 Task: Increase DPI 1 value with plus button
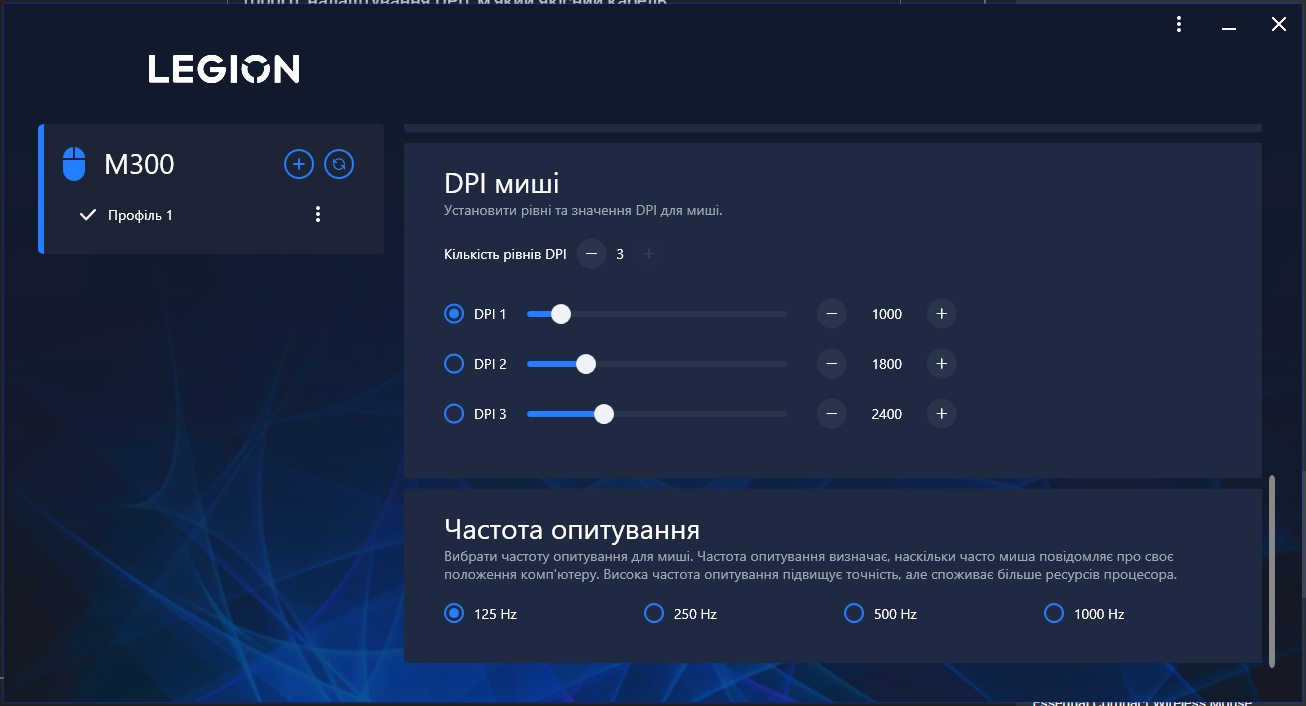pos(941,314)
